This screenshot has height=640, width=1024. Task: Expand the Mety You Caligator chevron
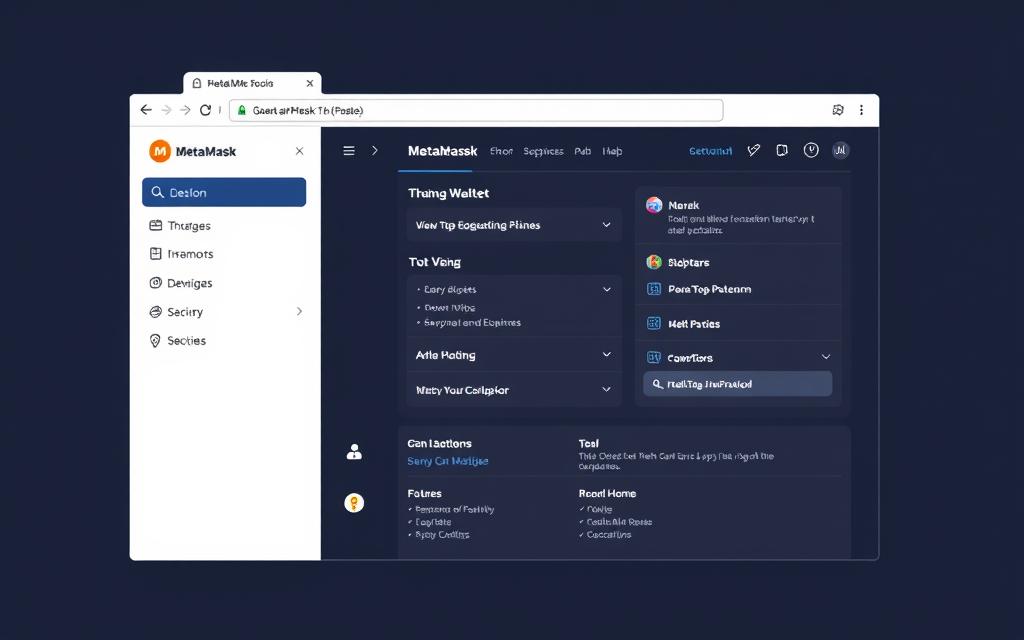607,389
